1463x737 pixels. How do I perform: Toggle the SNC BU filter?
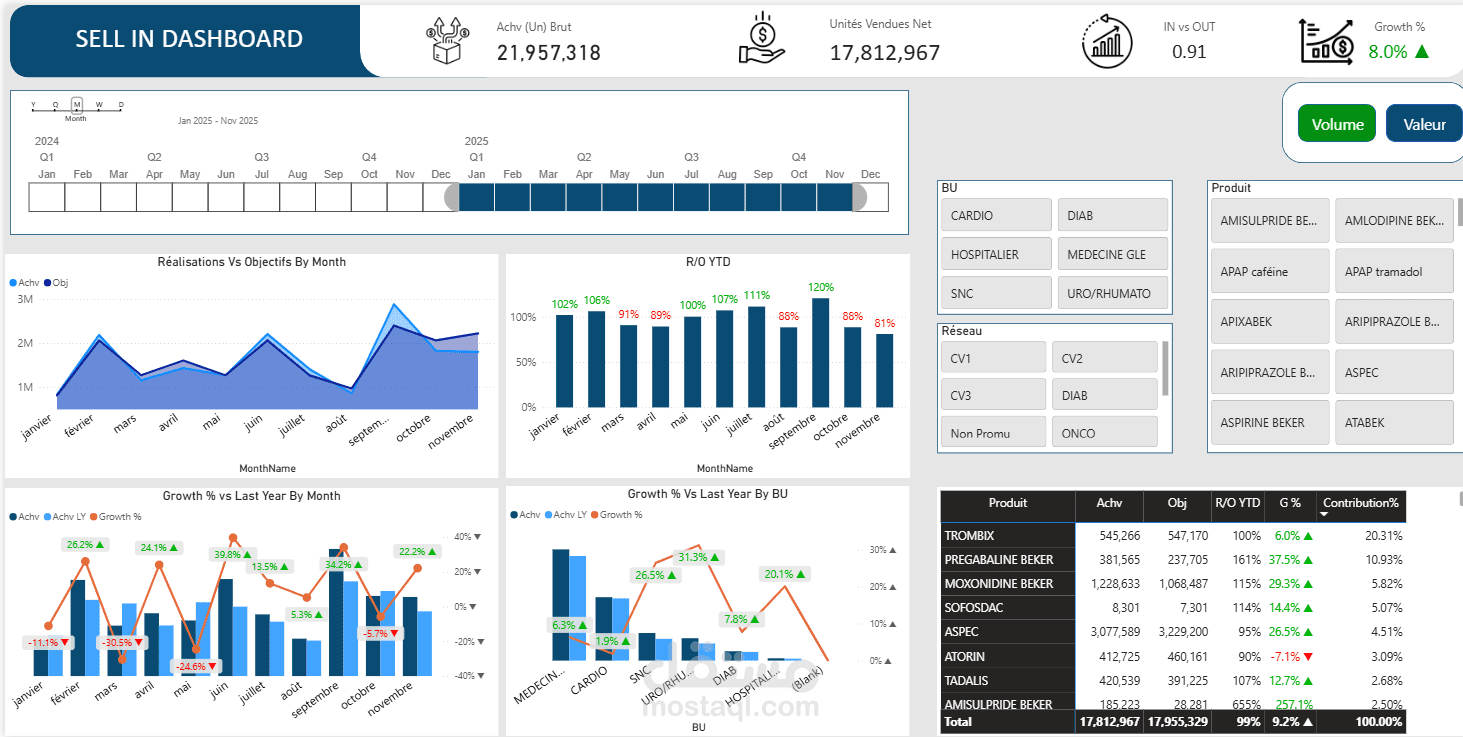coord(996,293)
